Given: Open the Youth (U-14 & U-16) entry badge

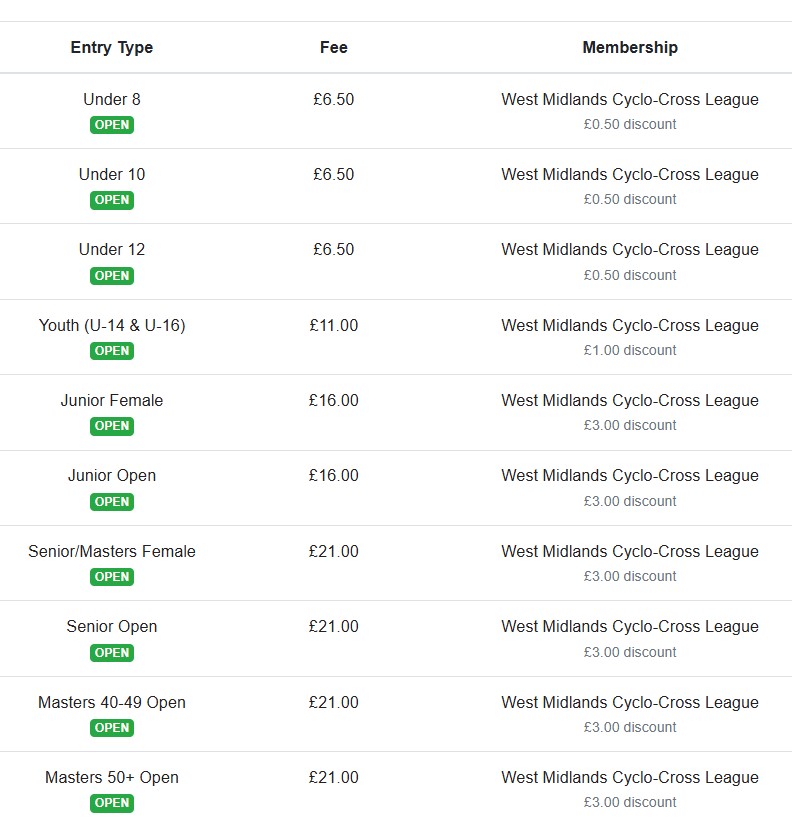Looking at the screenshot, I should tap(112, 351).
